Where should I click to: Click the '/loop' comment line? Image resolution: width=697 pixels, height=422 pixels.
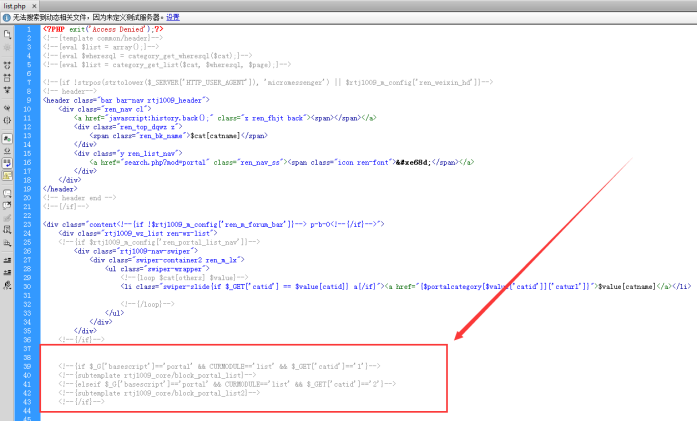tap(148, 304)
